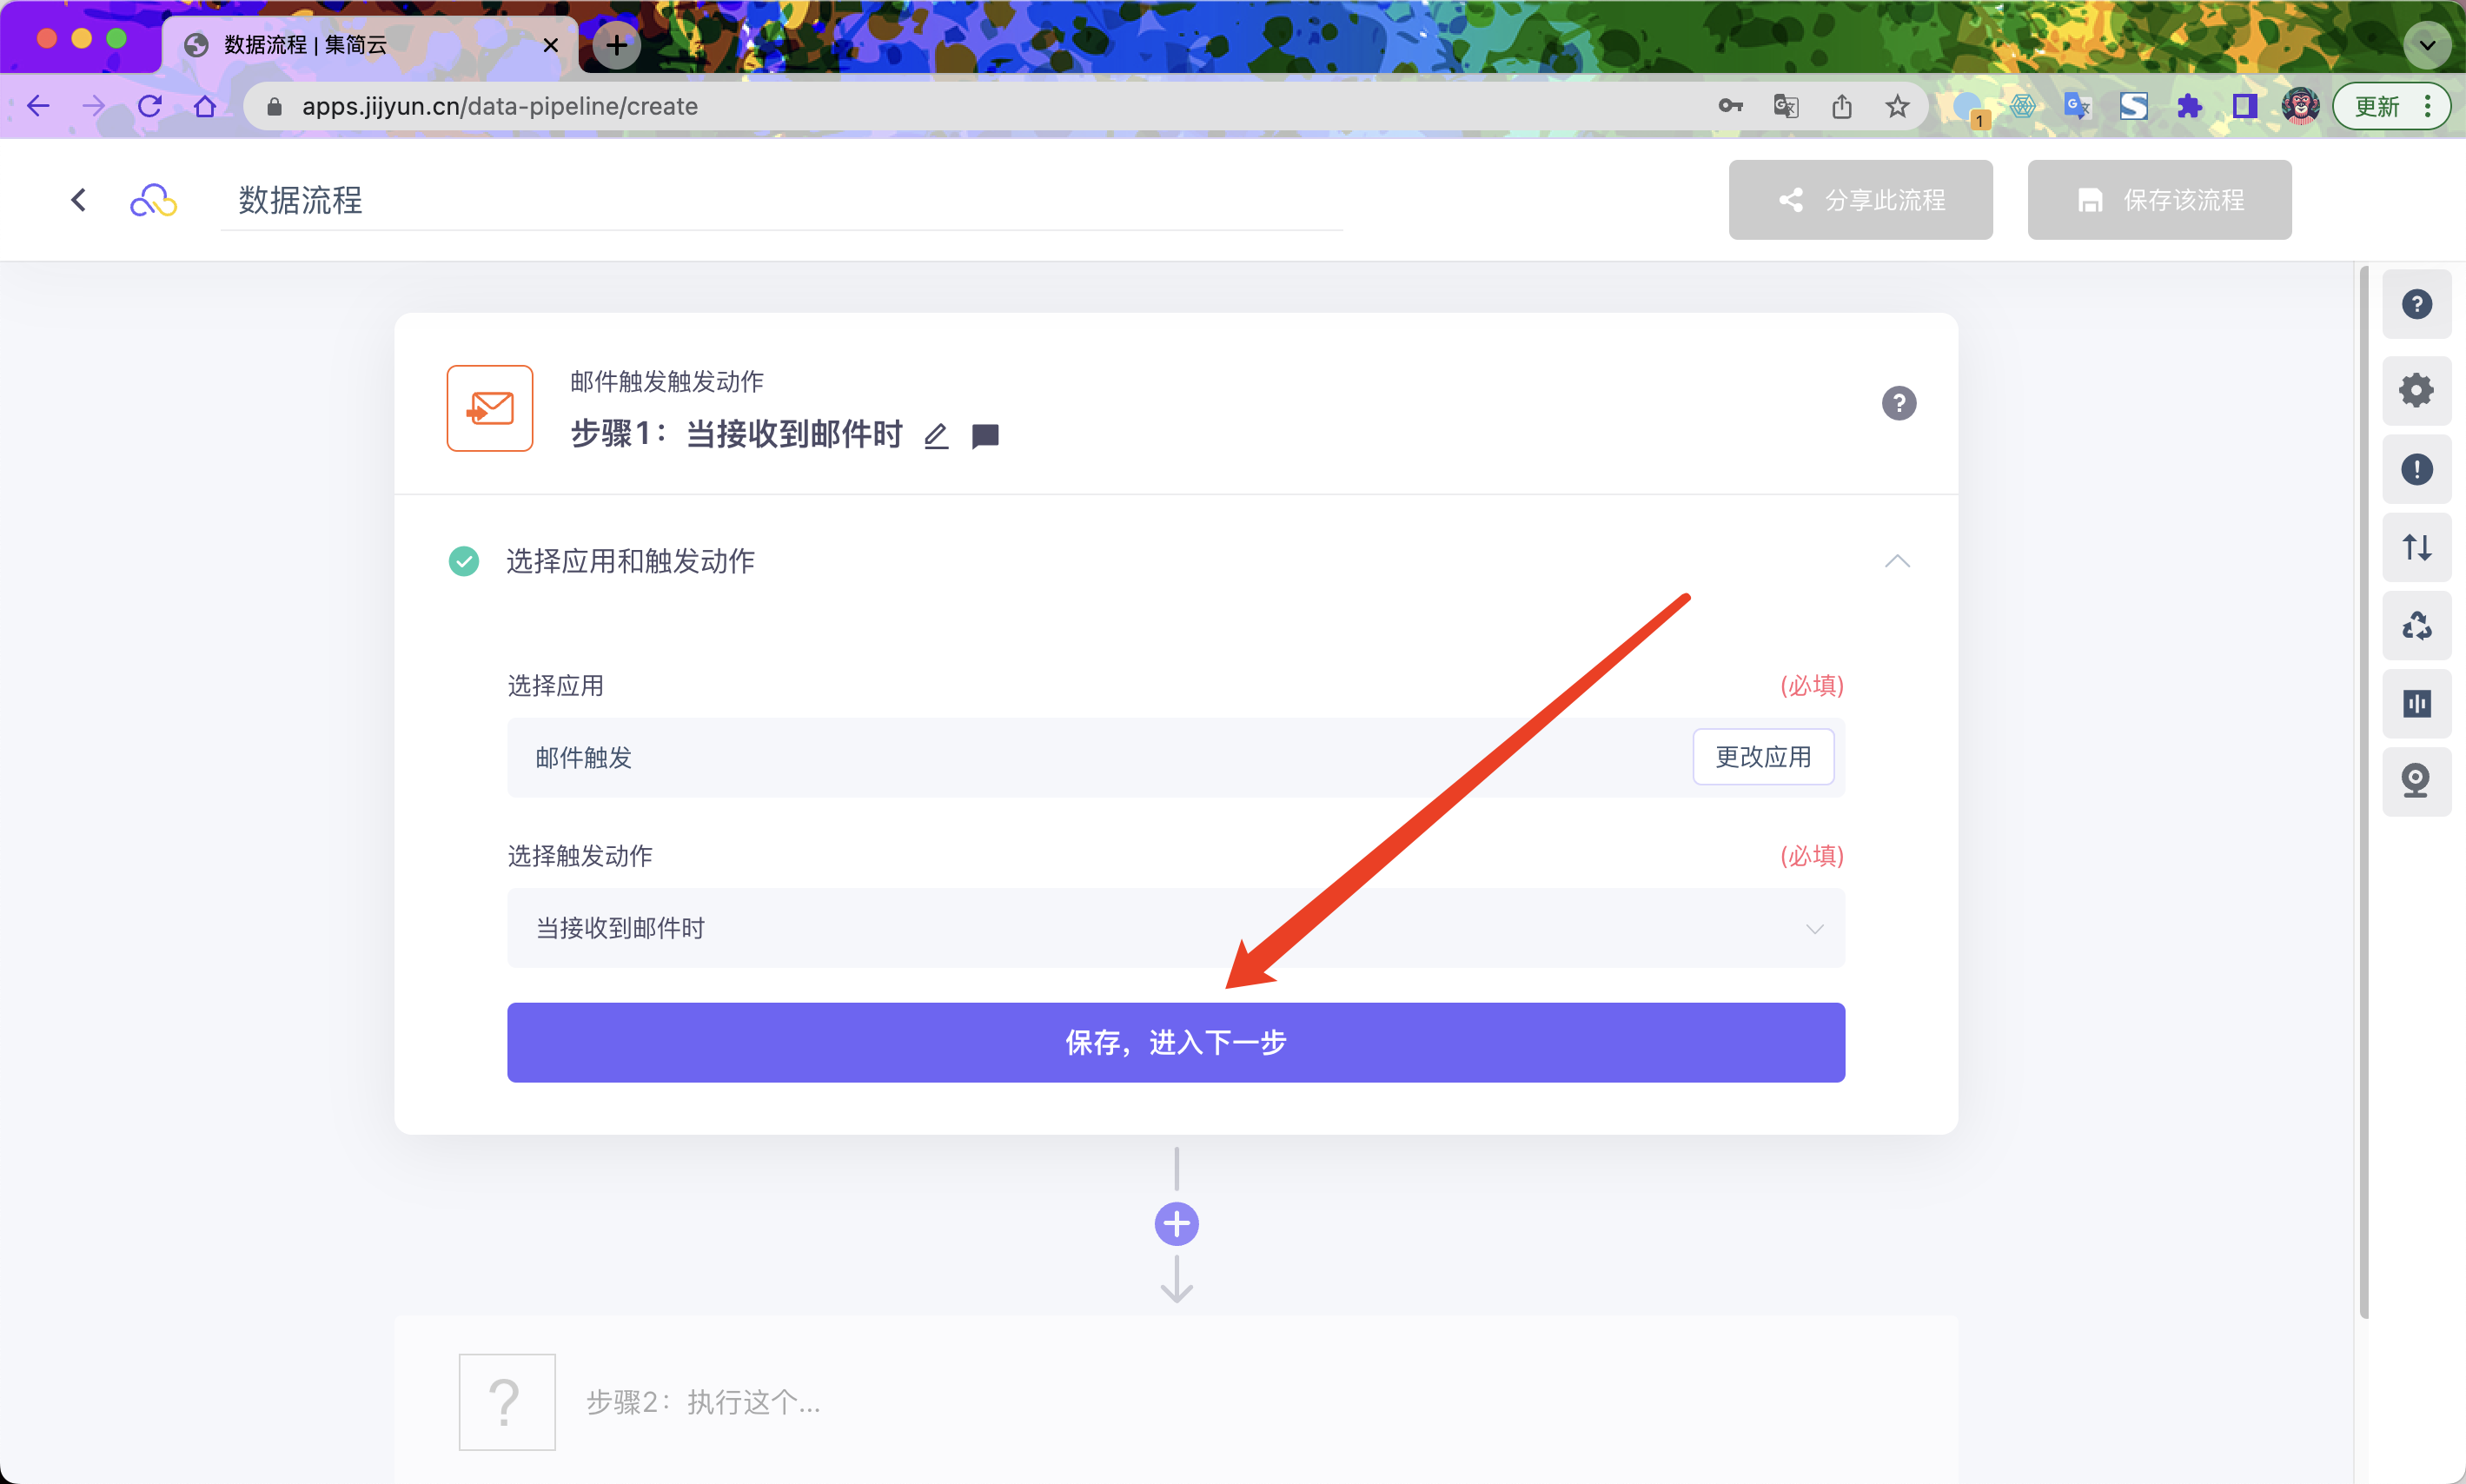The height and width of the screenshot is (1484, 2466).
Task: Click the up-down arrows sort icon in sidebar
Action: point(2416,547)
